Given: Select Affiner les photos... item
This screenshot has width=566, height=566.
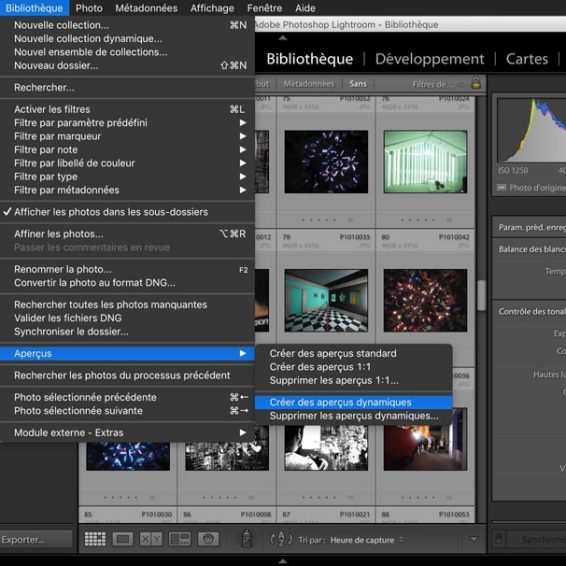Looking at the screenshot, I should [127, 234].
